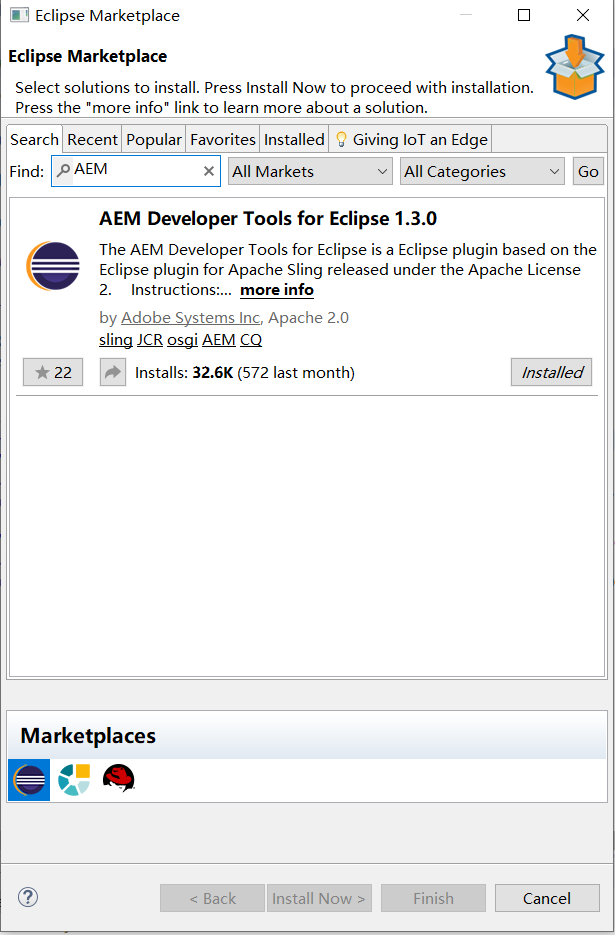Click the AEM Developer Tools for Eclipse title
The width and height of the screenshot is (615, 935).
click(x=268, y=219)
